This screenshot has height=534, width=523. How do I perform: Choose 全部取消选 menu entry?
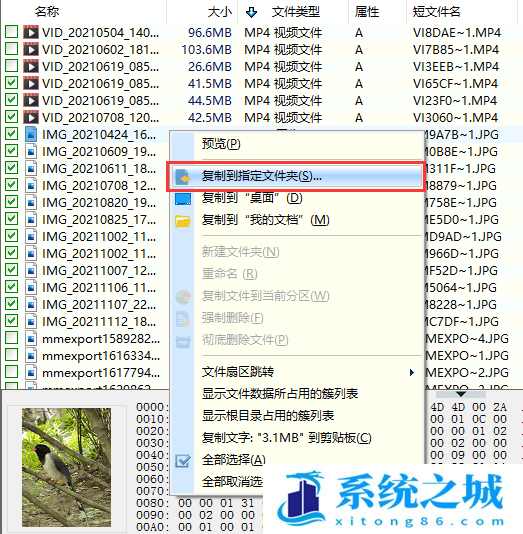pyautogui.click(x=232, y=482)
